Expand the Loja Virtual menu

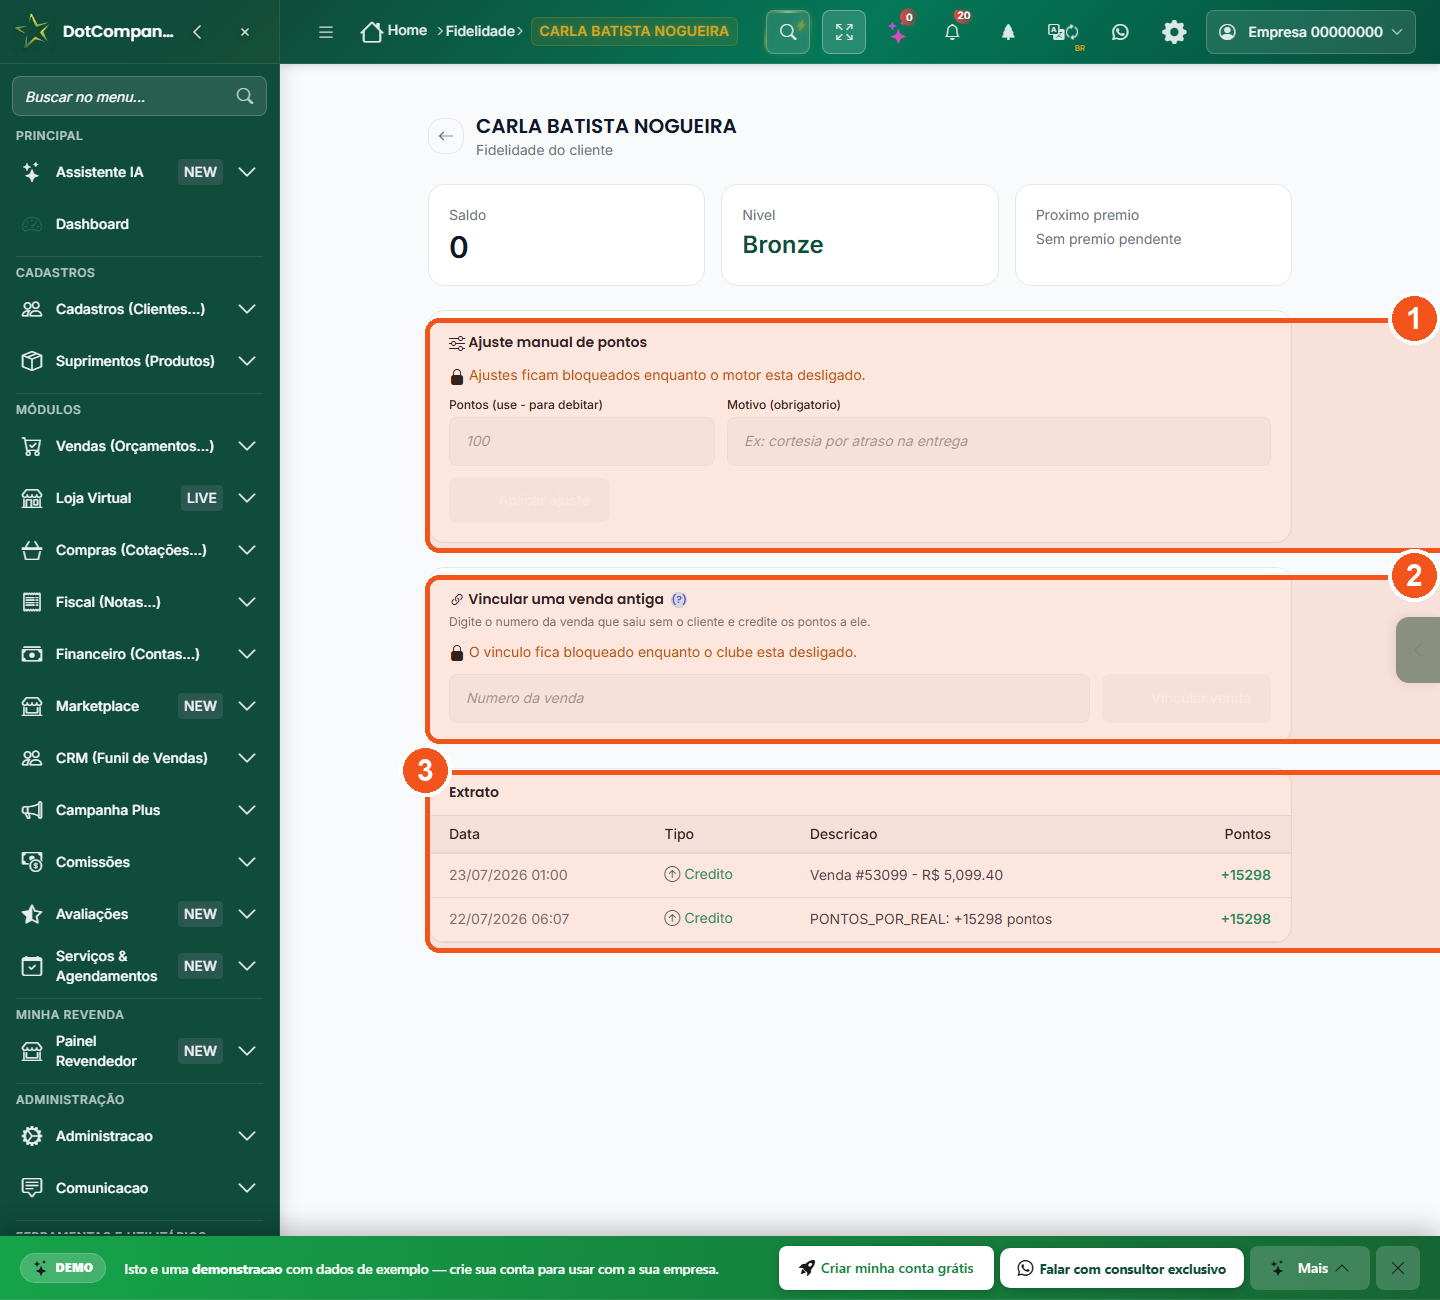pos(139,498)
